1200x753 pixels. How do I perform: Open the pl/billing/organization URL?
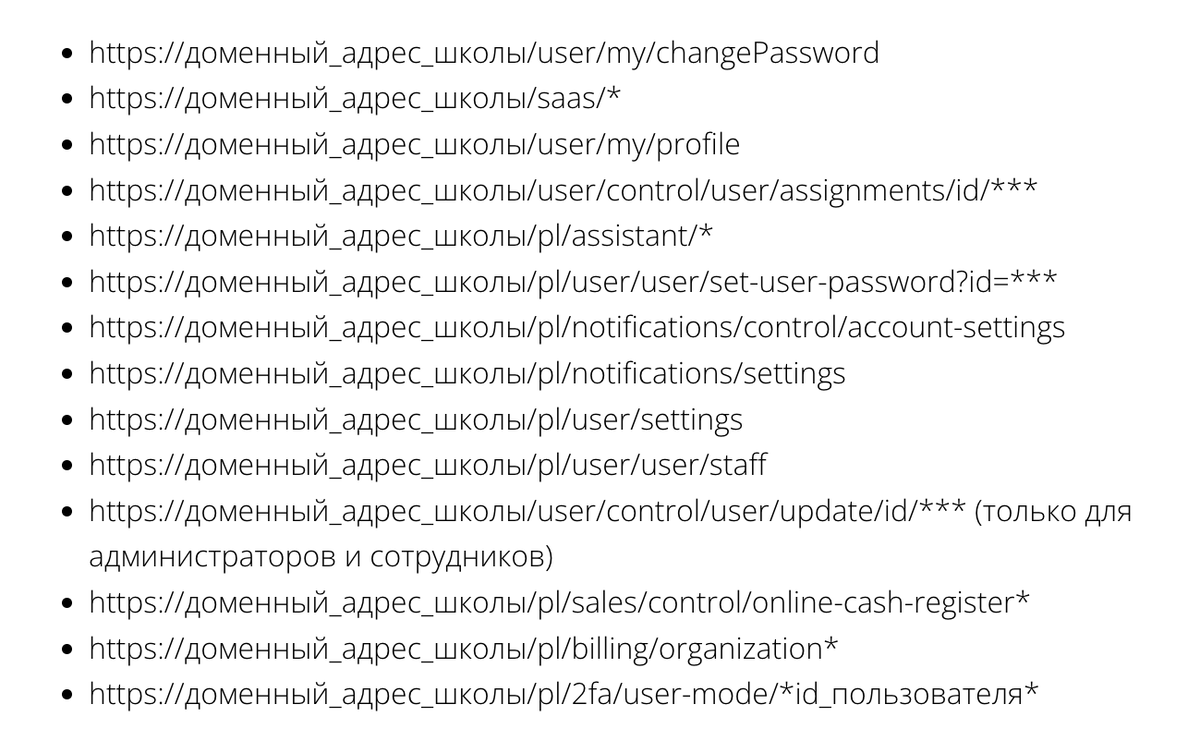click(464, 650)
